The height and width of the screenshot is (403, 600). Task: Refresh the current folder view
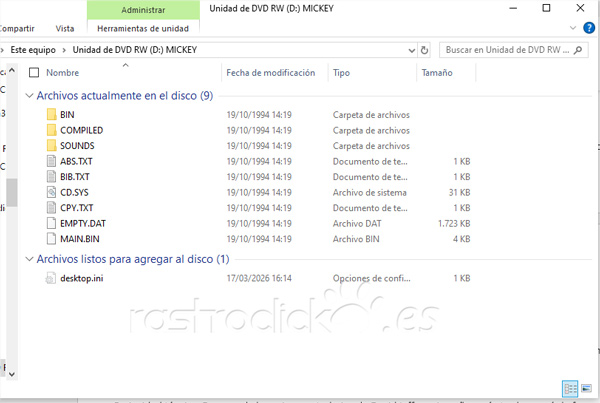425,49
